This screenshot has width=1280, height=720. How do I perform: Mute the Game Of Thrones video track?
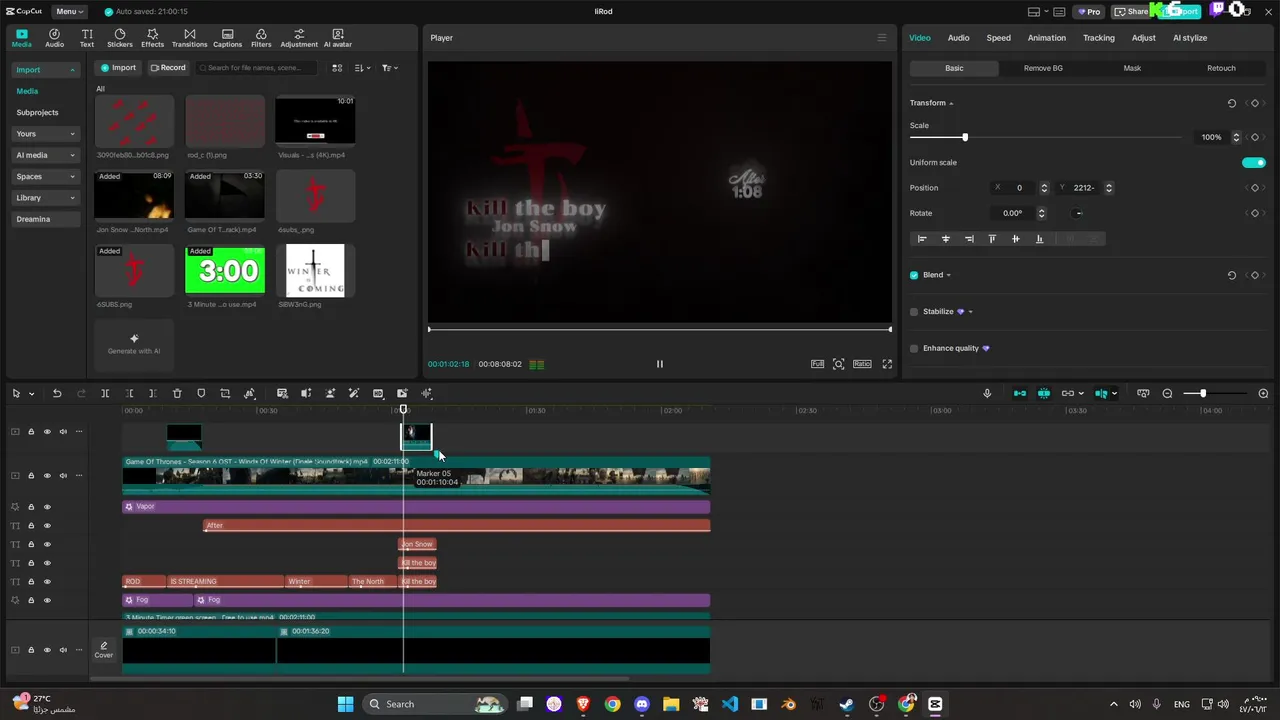click(63, 476)
